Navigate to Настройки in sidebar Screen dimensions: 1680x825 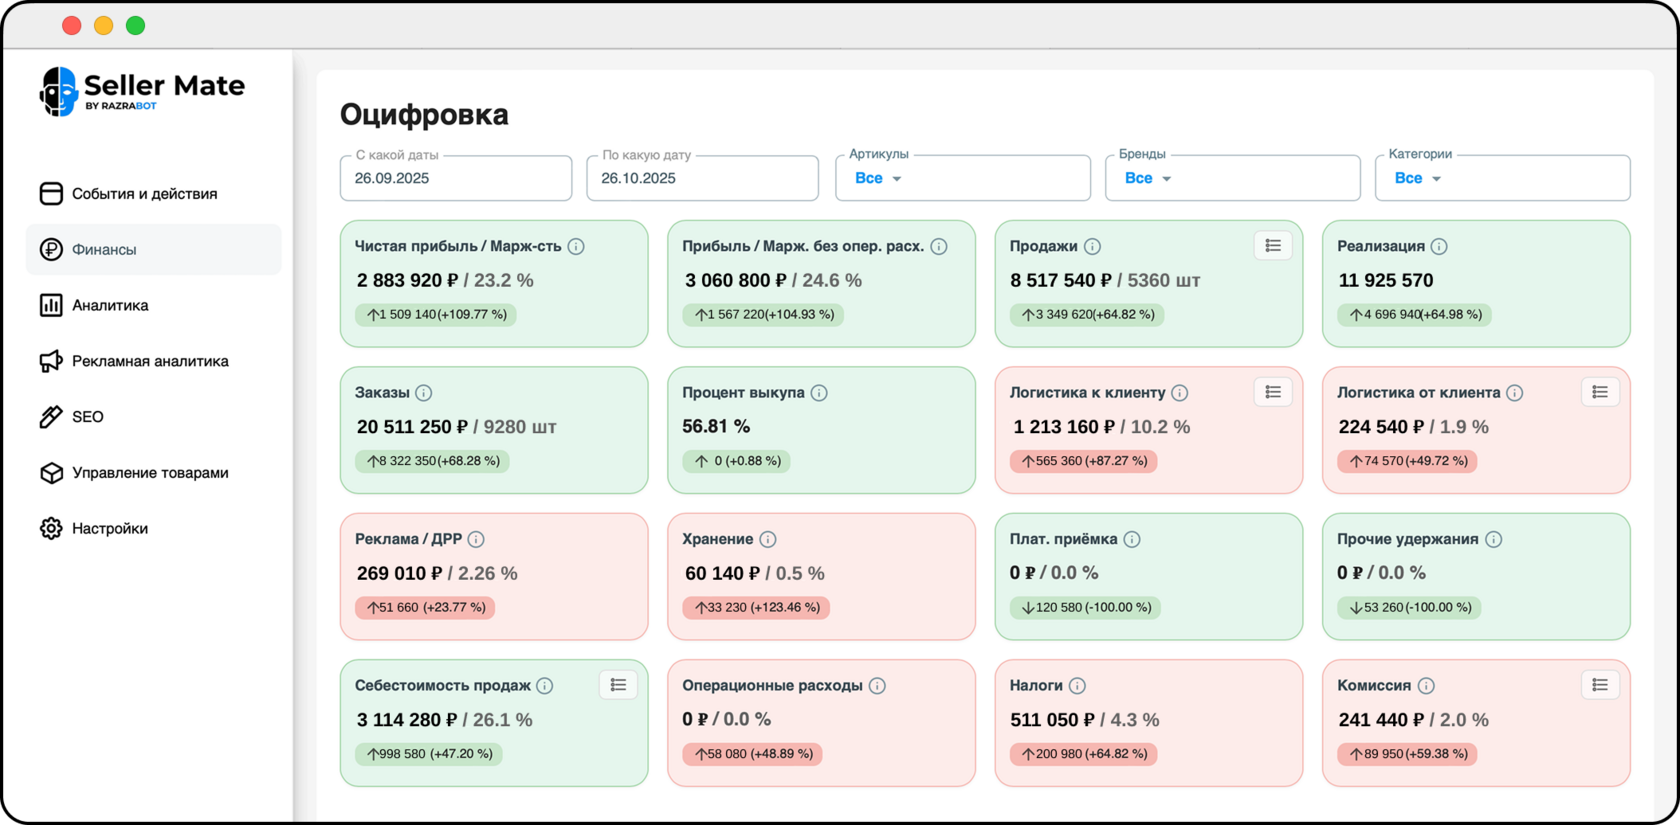pos(110,528)
